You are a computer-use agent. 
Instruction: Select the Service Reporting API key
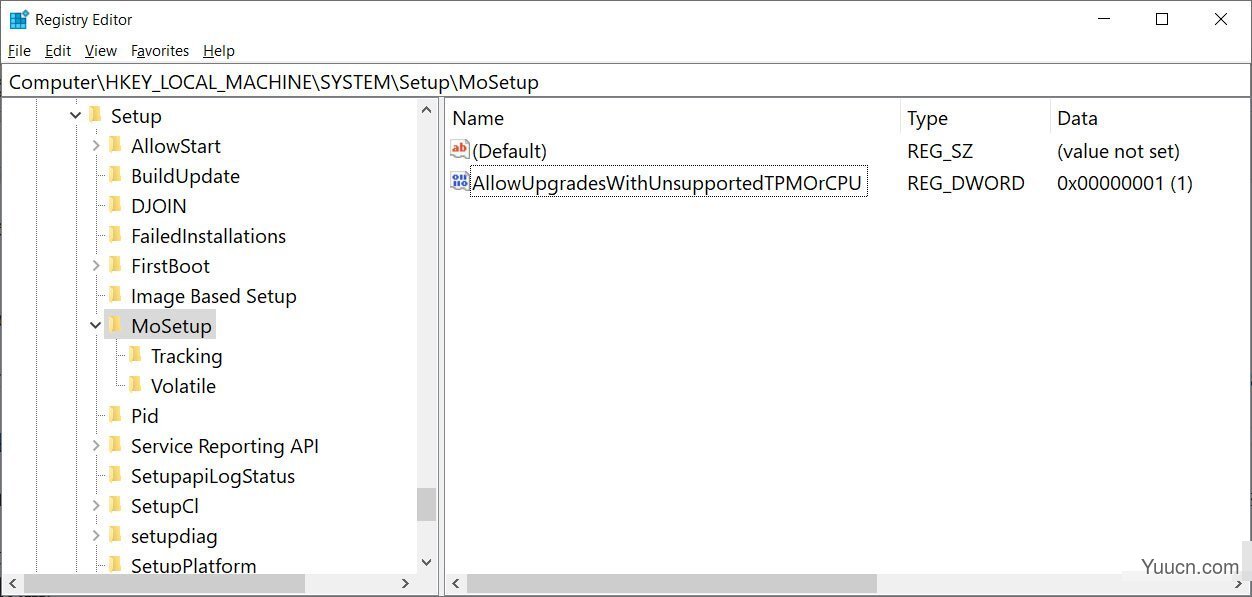[225, 446]
